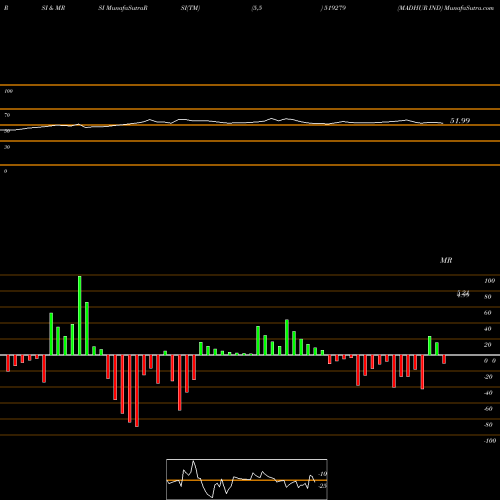
Task: Click the MR axis label -20
Action: coord(488,377)
